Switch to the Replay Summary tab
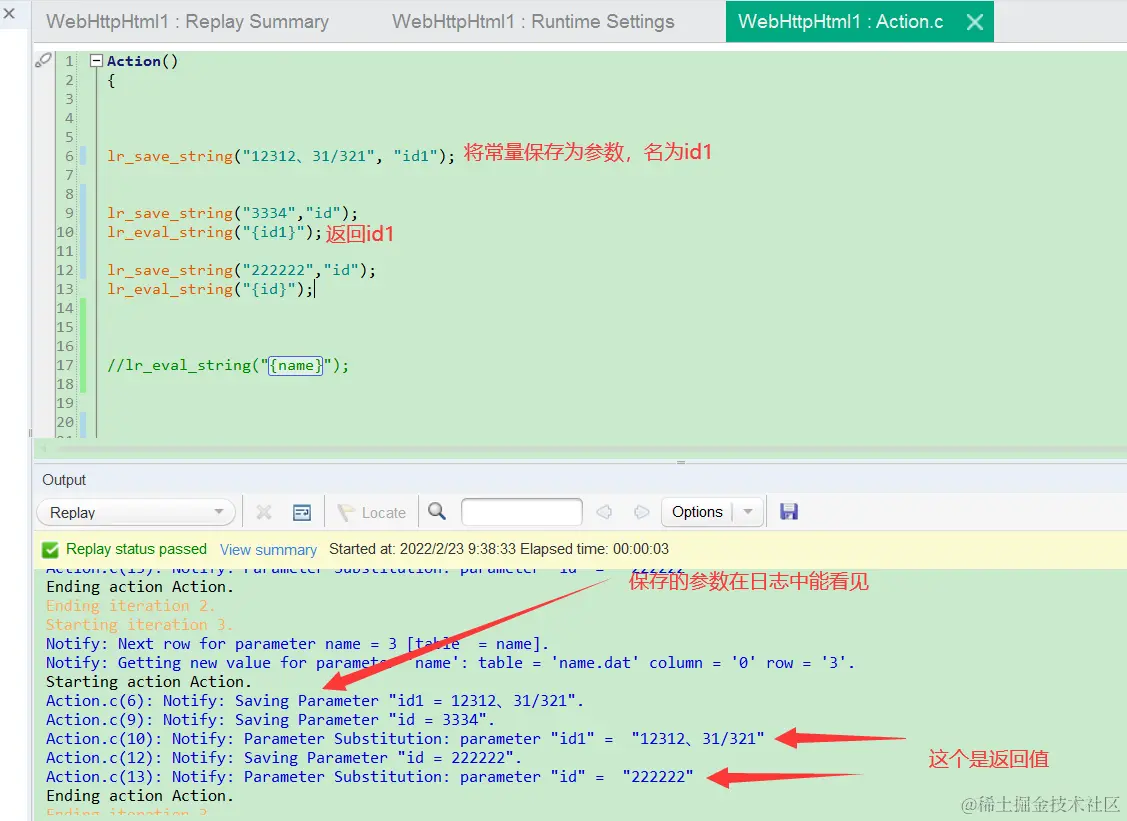Screen dimensions: 1127x821 point(187,22)
